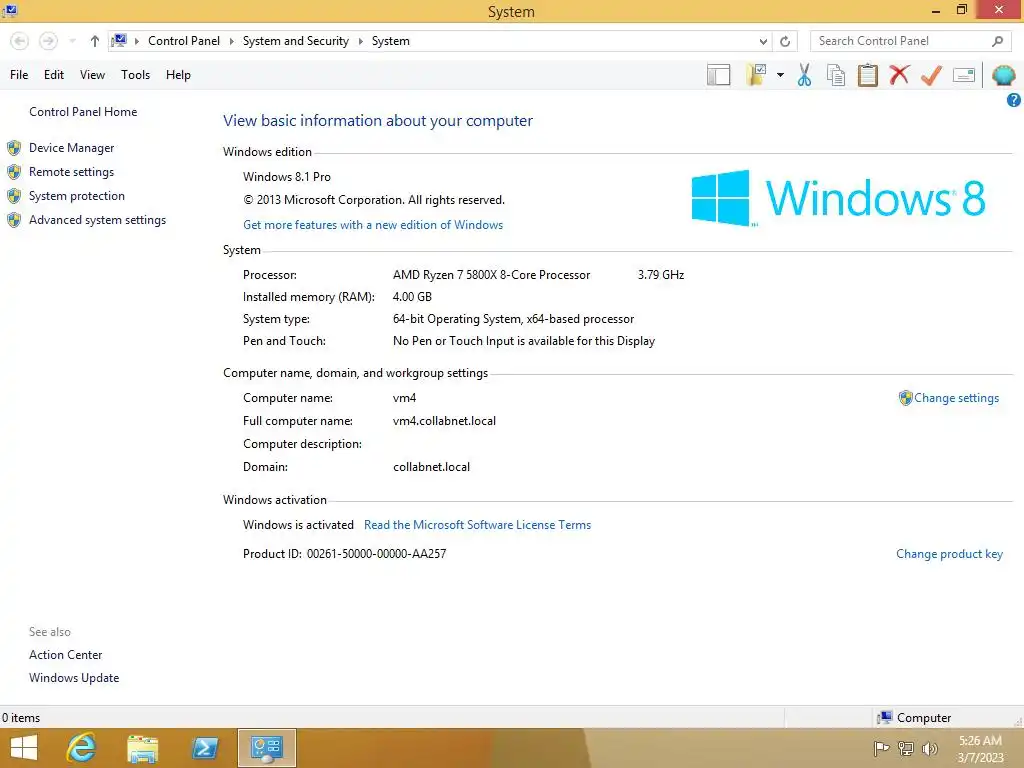Open the File menu
1024x768 pixels.
pos(19,74)
